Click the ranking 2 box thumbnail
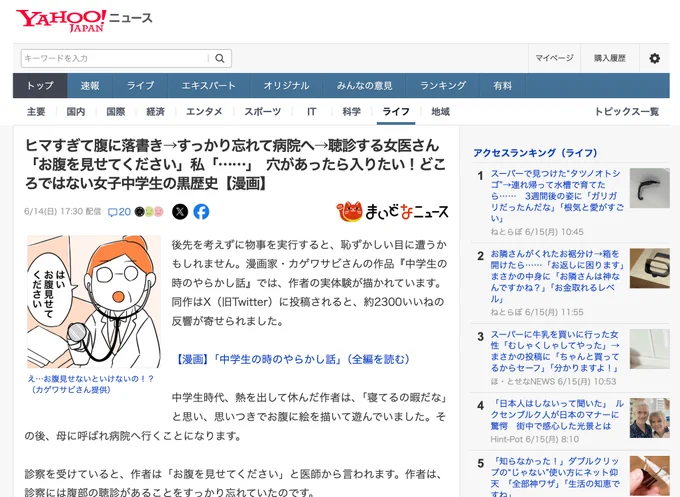This screenshot has width=680, height=497. pyautogui.click(x=650, y=268)
